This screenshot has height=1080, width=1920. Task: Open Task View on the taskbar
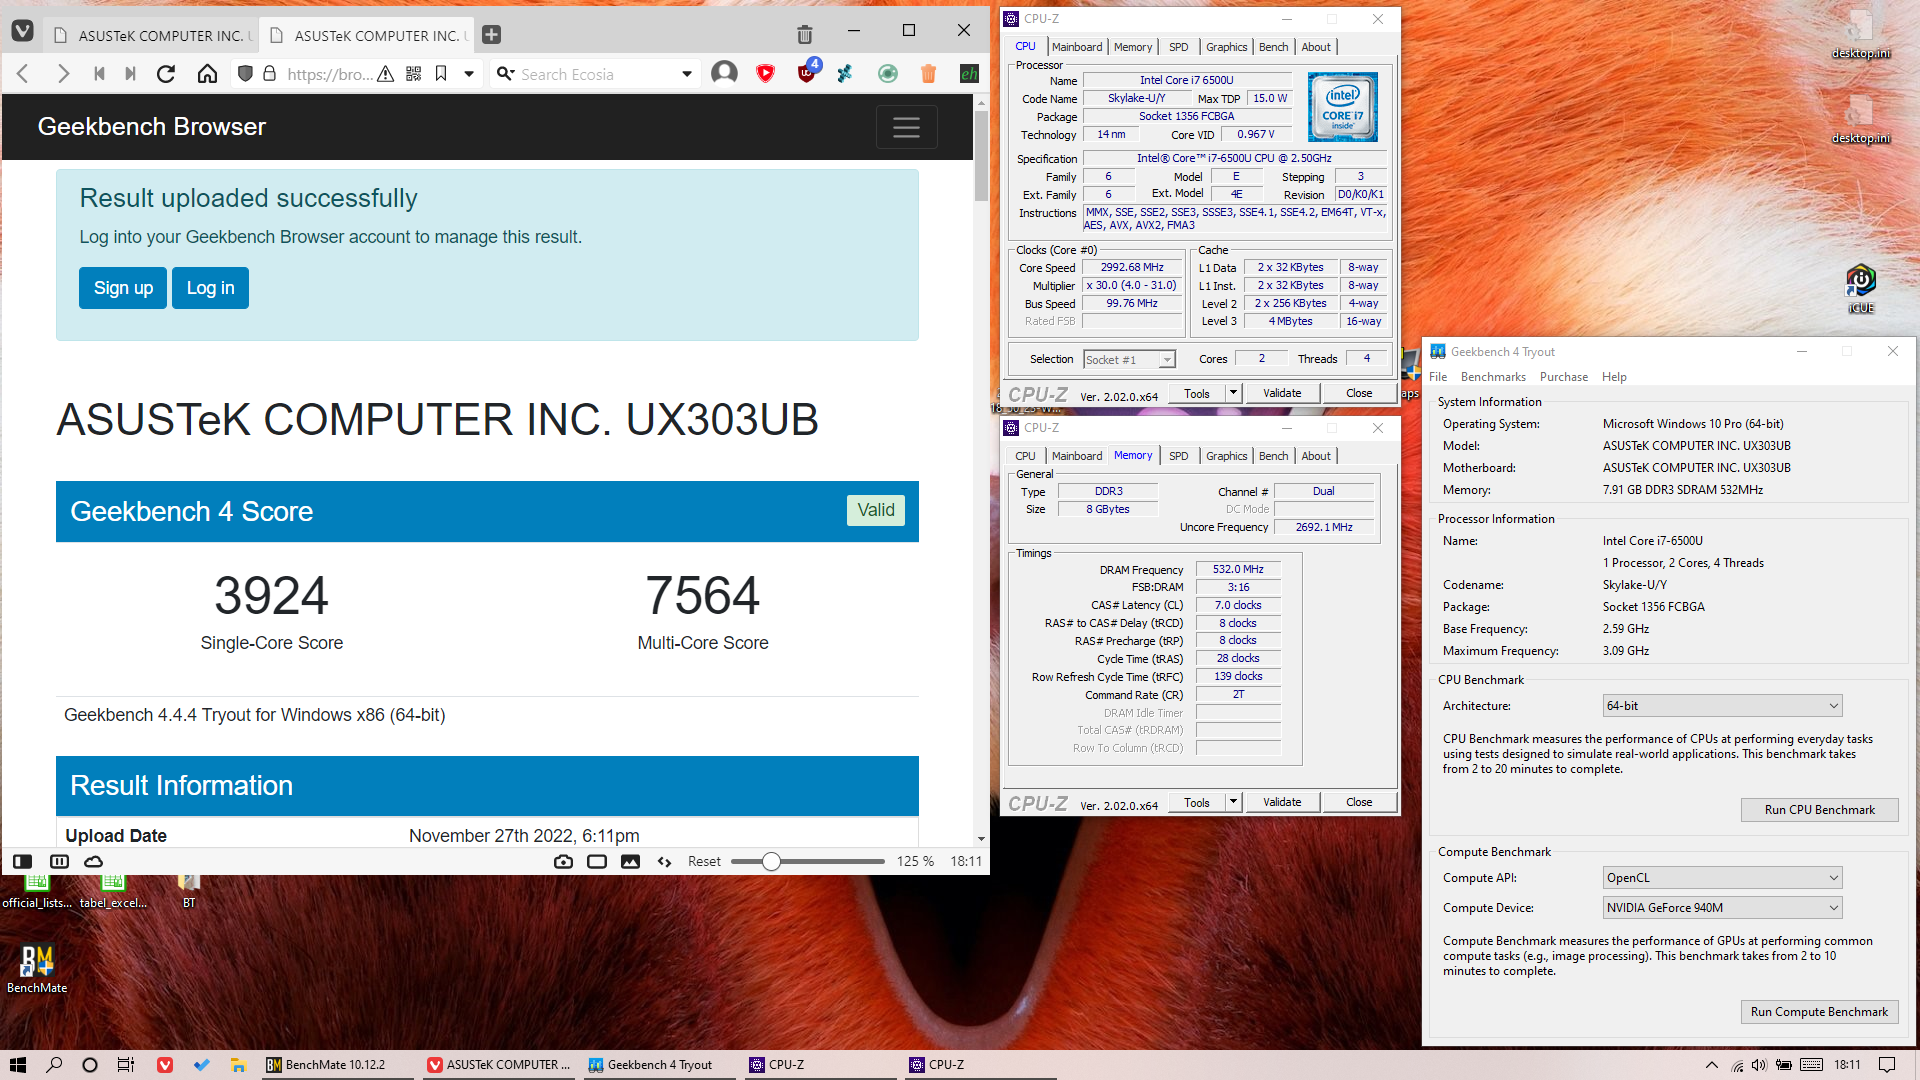tap(126, 1065)
